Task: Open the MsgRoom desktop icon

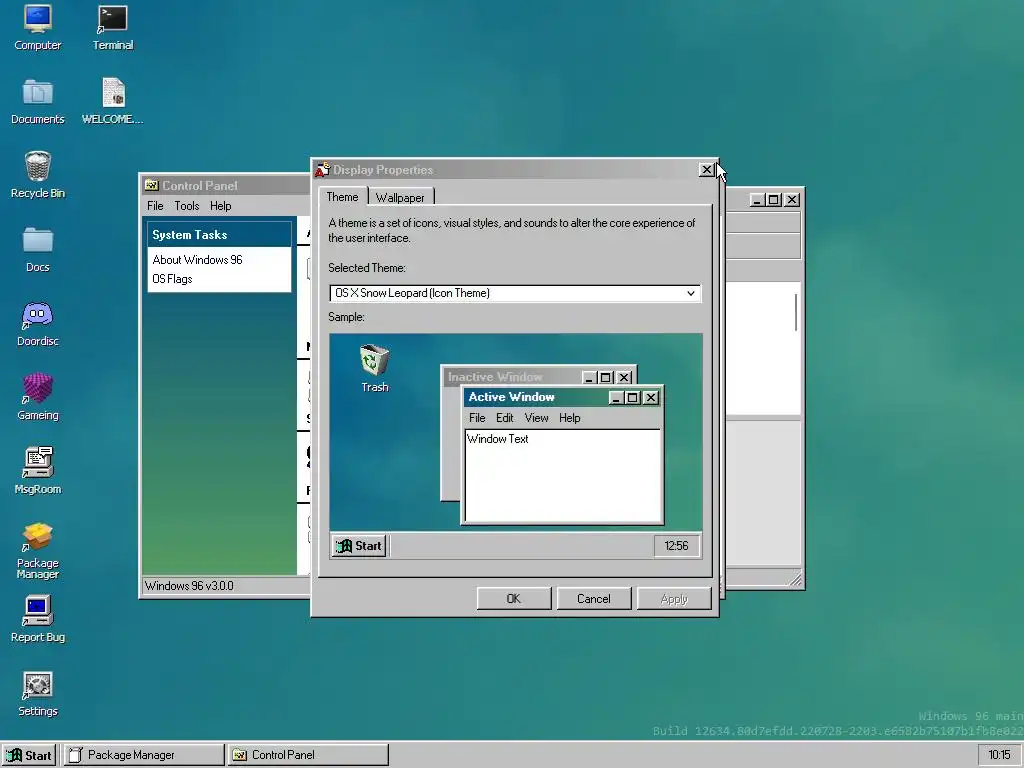Action: click(x=37, y=471)
